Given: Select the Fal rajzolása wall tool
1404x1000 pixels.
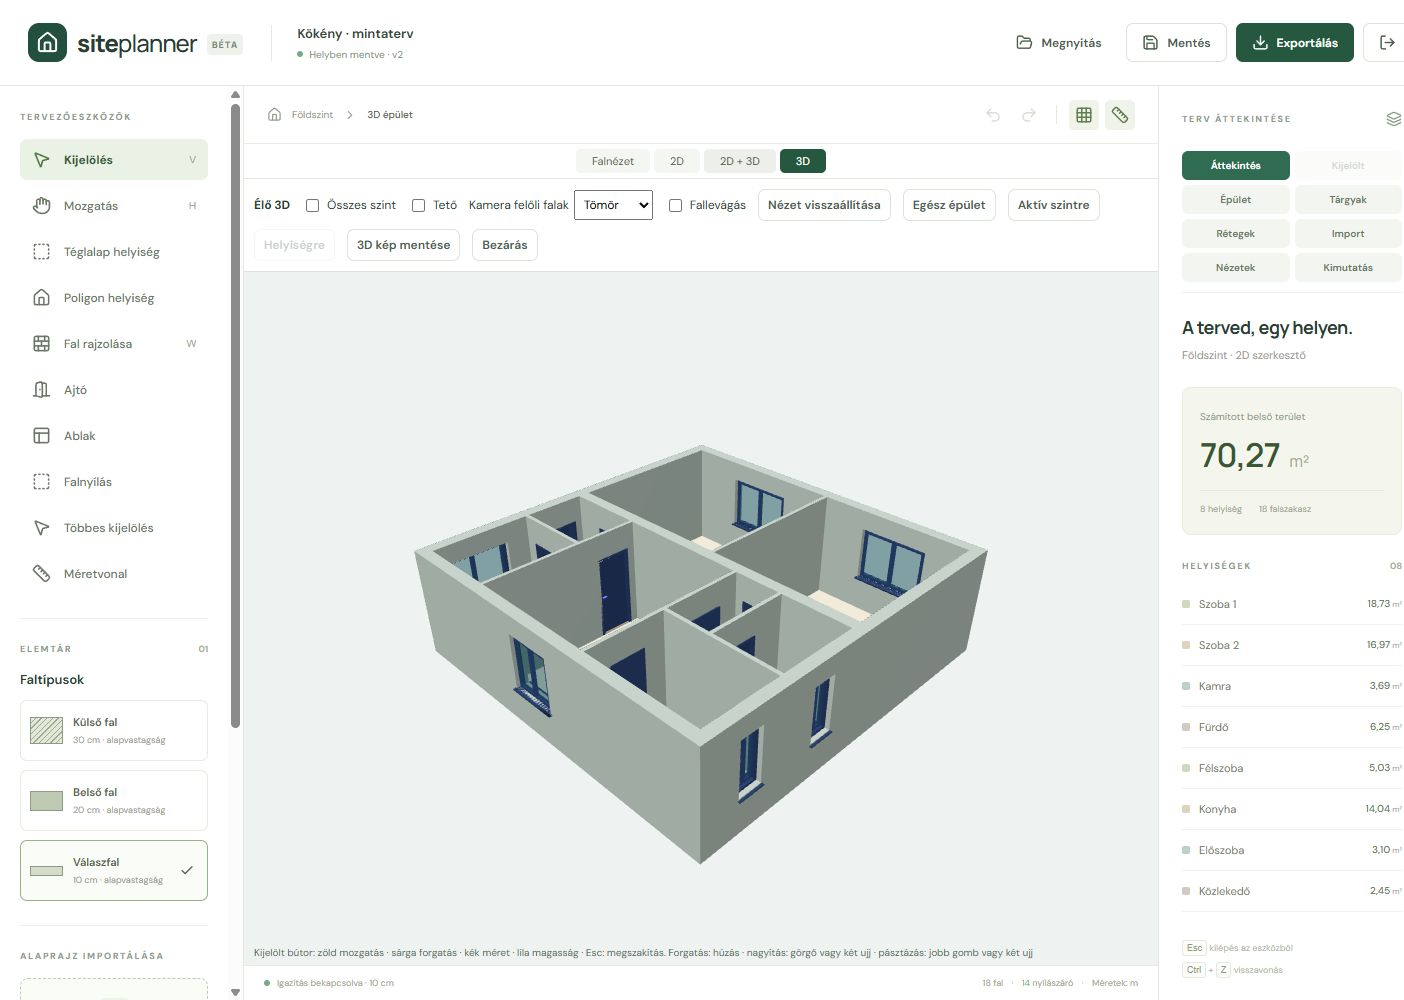Looking at the screenshot, I should click(x=114, y=344).
